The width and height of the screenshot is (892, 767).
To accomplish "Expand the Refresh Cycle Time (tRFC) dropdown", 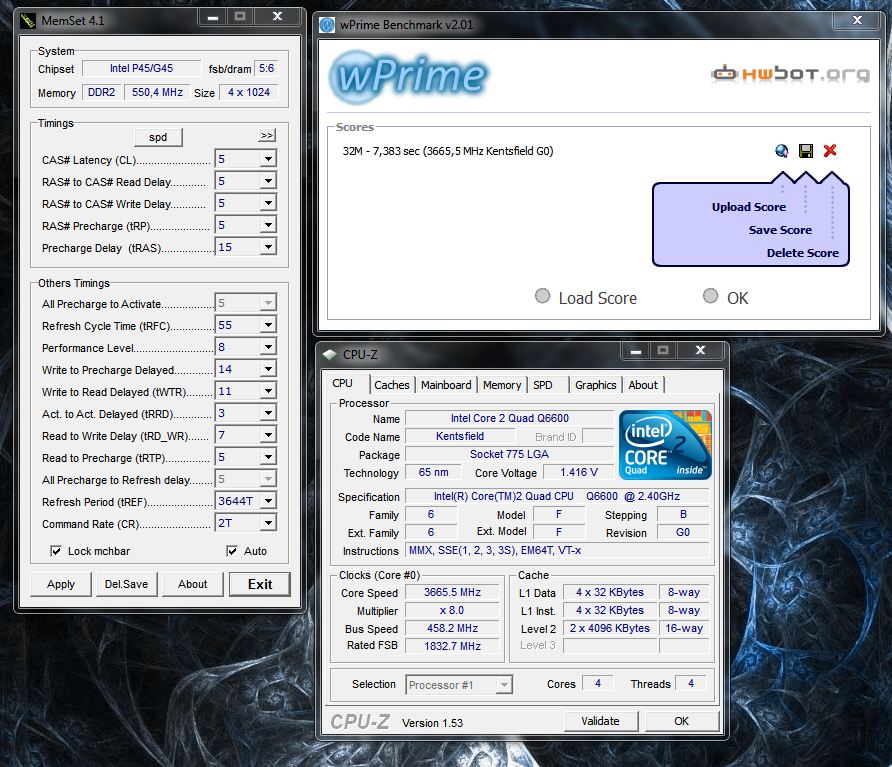I will 267,325.
